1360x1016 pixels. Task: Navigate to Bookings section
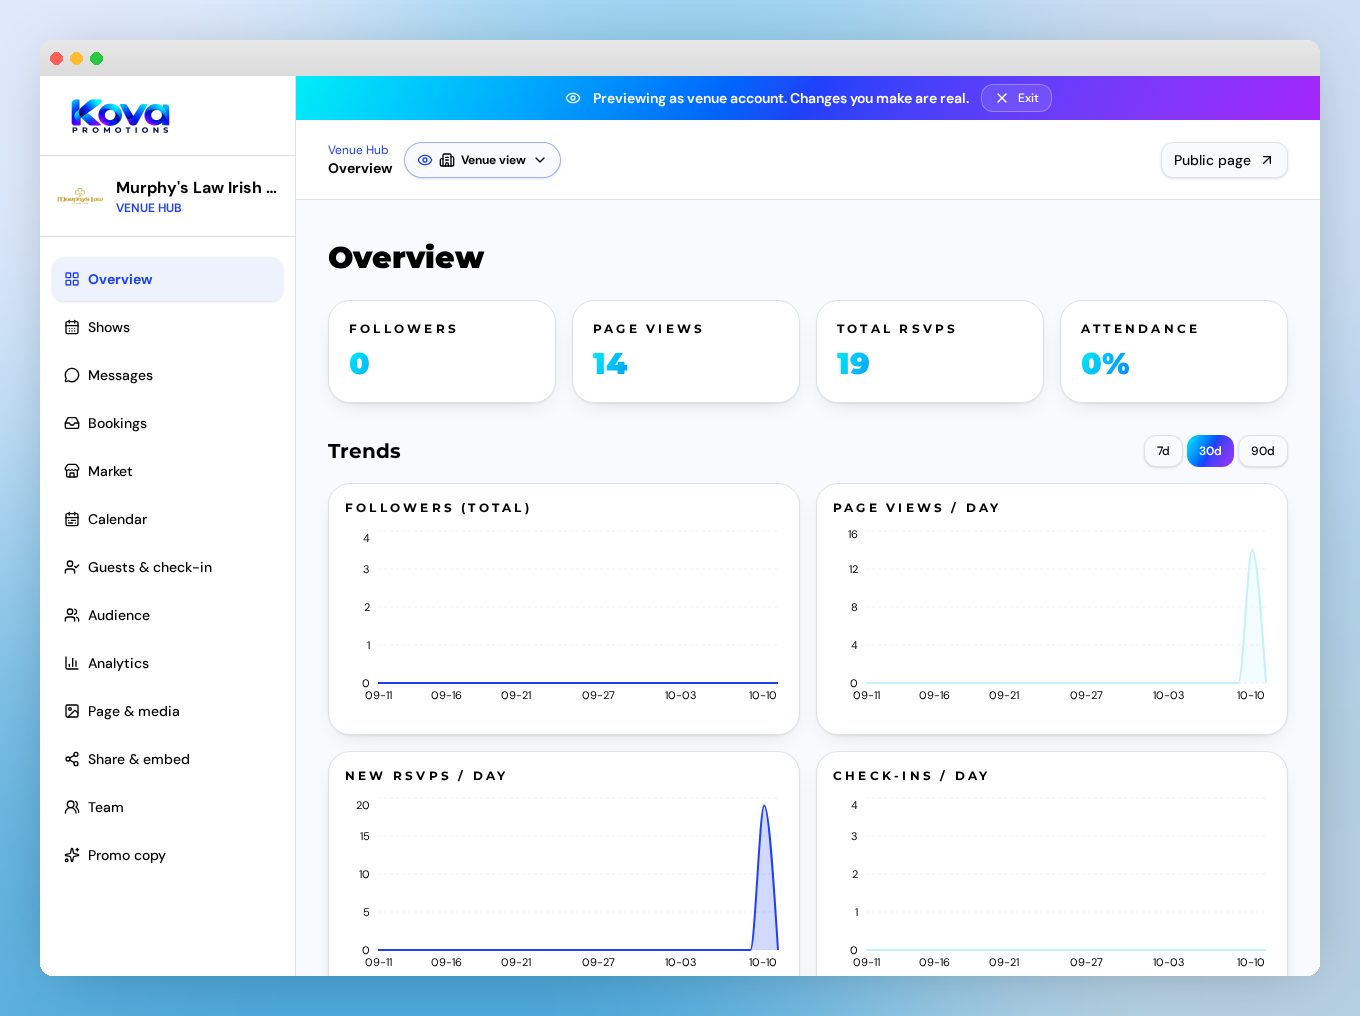(x=167, y=423)
